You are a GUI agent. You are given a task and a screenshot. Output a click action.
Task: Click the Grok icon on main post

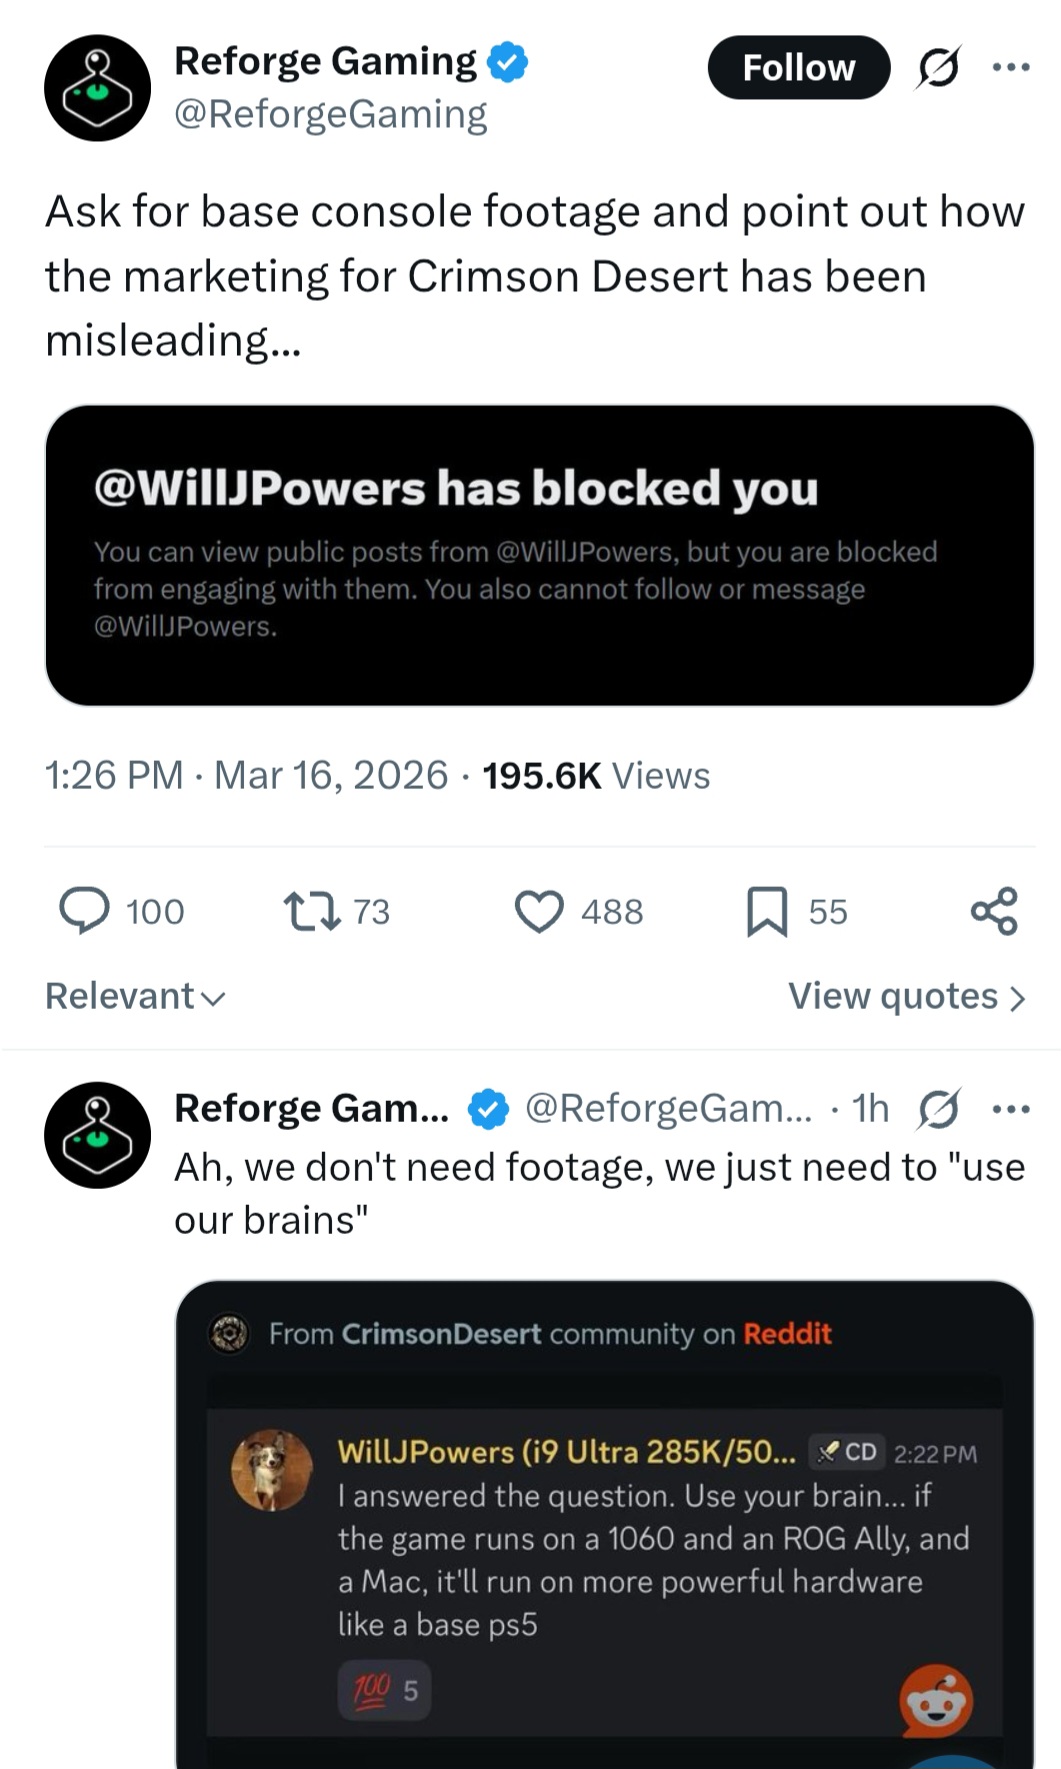point(938,68)
